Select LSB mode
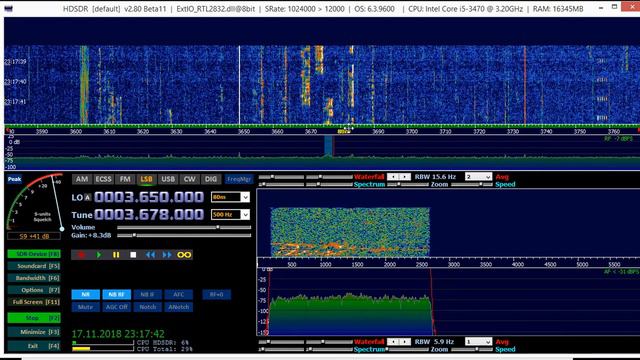640x360 pixels. 146,179
